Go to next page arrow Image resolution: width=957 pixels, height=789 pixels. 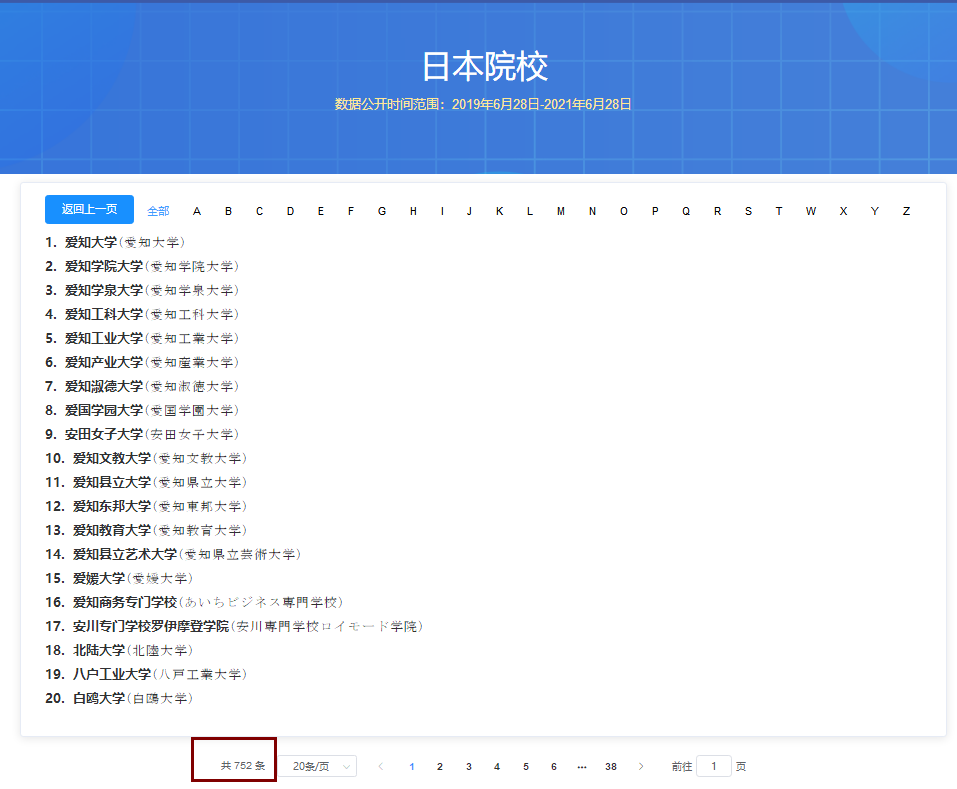pos(641,766)
